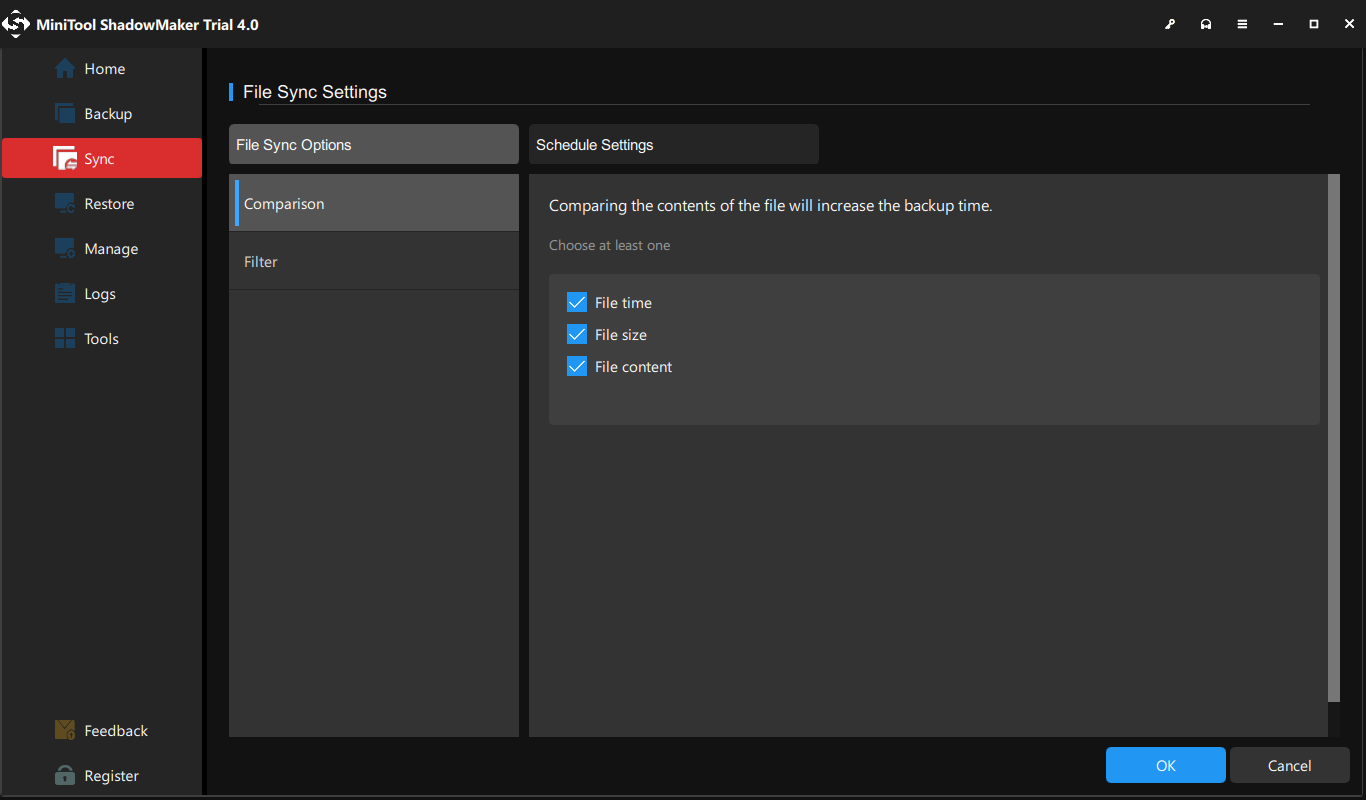Screen dimensions: 1366x800
Task: Click the MiniTool ShadowMaker logo icon
Action: tap(17, 24)
